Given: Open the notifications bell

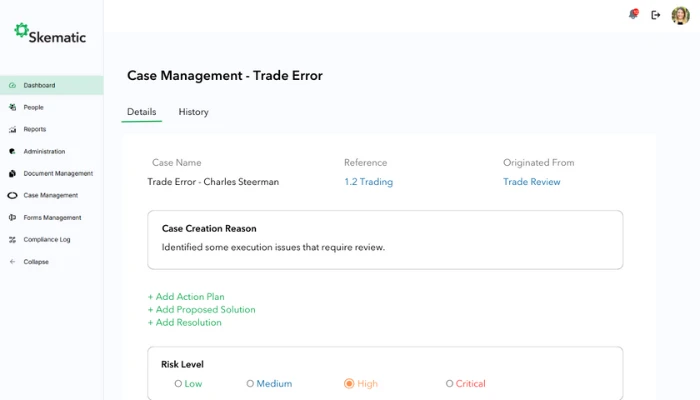Looking at the screenshot, I should pyautogui.click(x=632, y=15).
